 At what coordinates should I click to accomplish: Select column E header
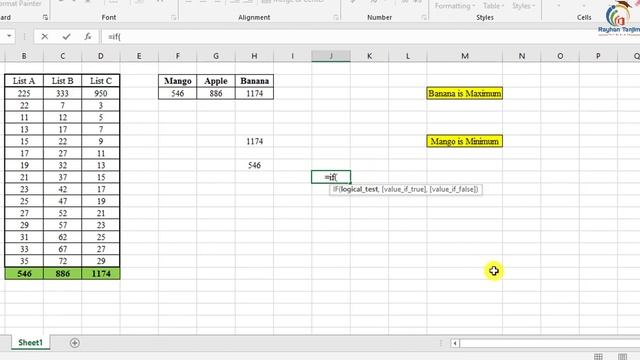tap(139, 56)
